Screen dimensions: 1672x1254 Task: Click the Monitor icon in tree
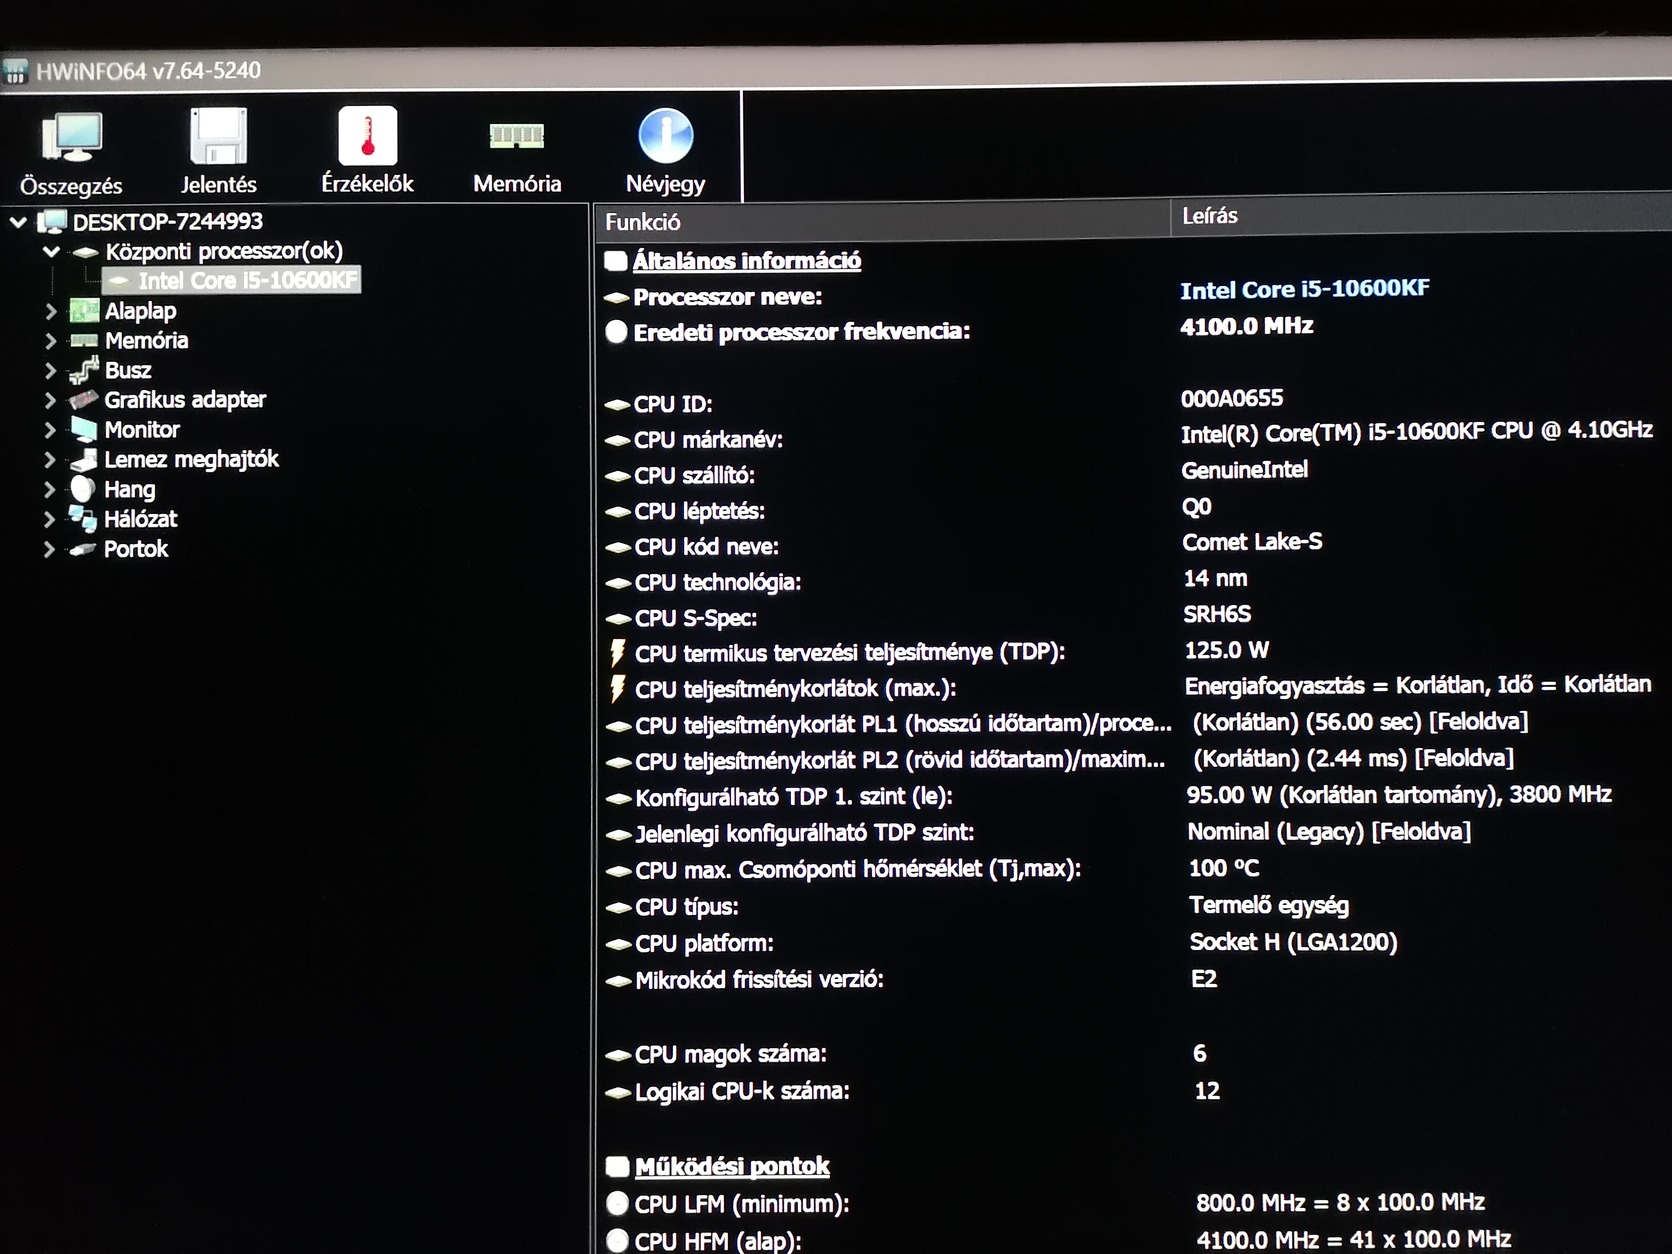coord(84,430)
